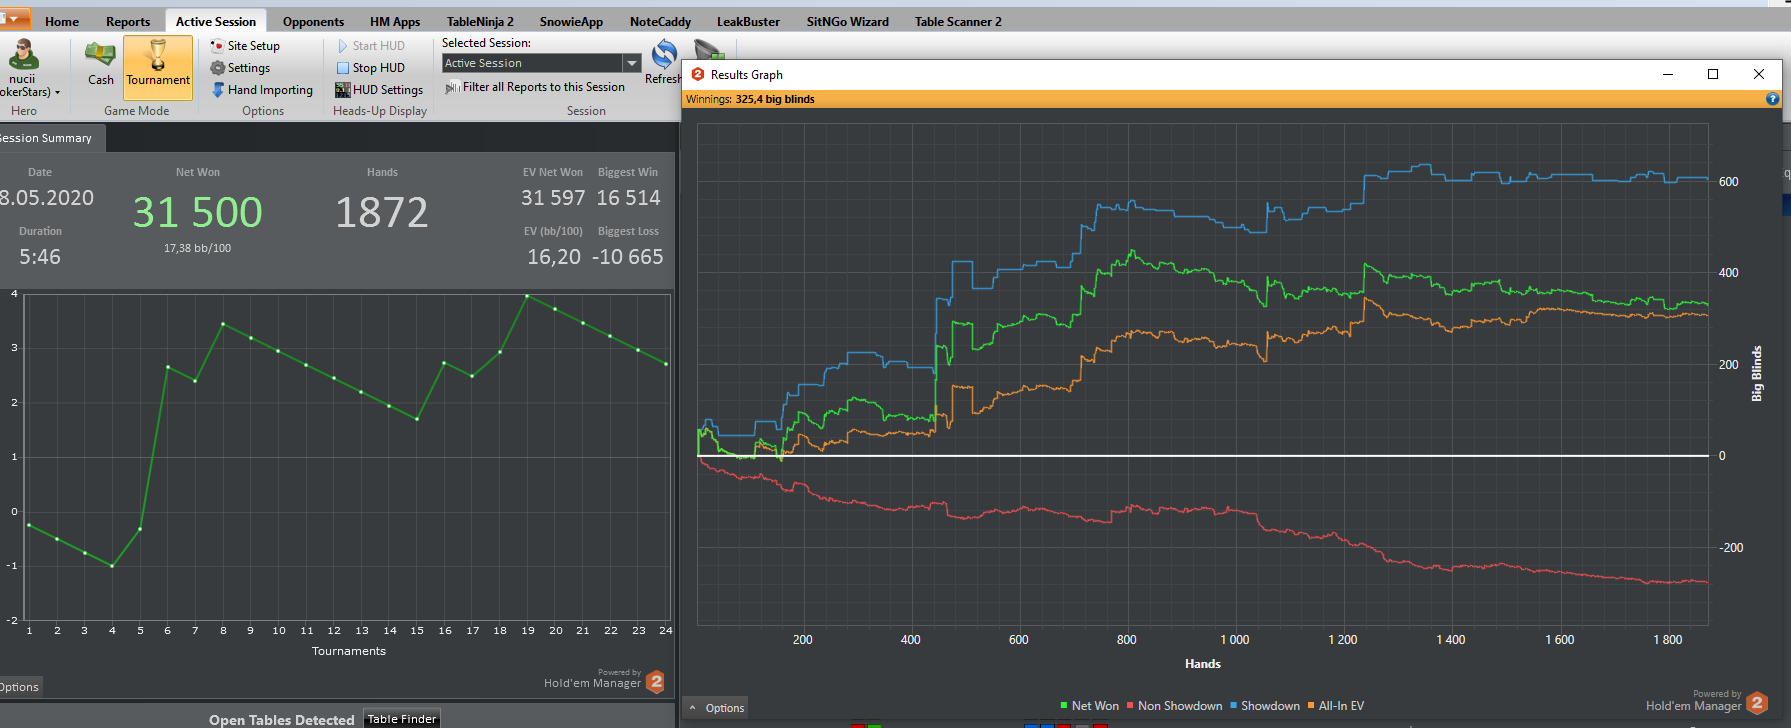Filter all Reports to this Session
This screenshot has height=728, width=1791.
(535, 87)
